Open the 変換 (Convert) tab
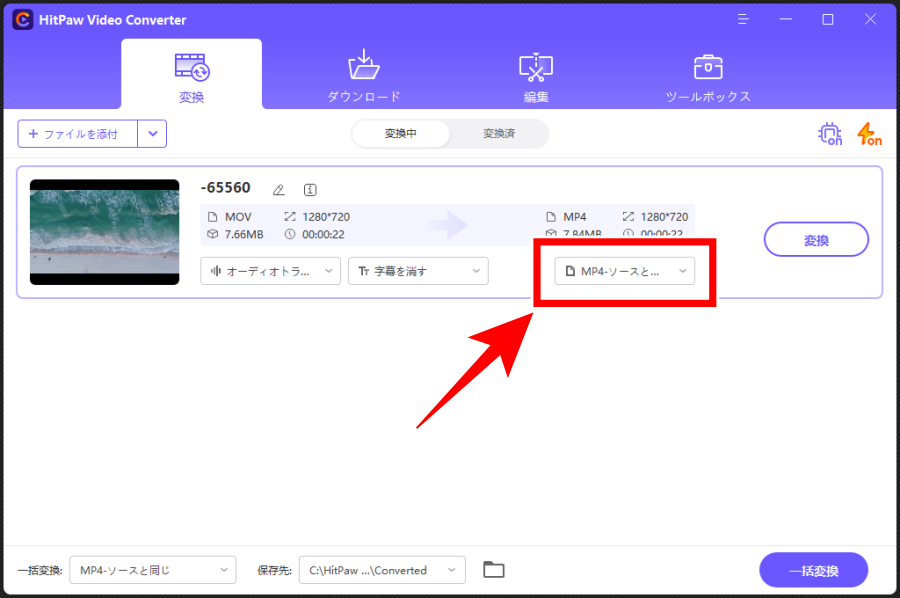The height and width of the screenshot is (598, 900). pyautogui.click(x=192, y=75)
